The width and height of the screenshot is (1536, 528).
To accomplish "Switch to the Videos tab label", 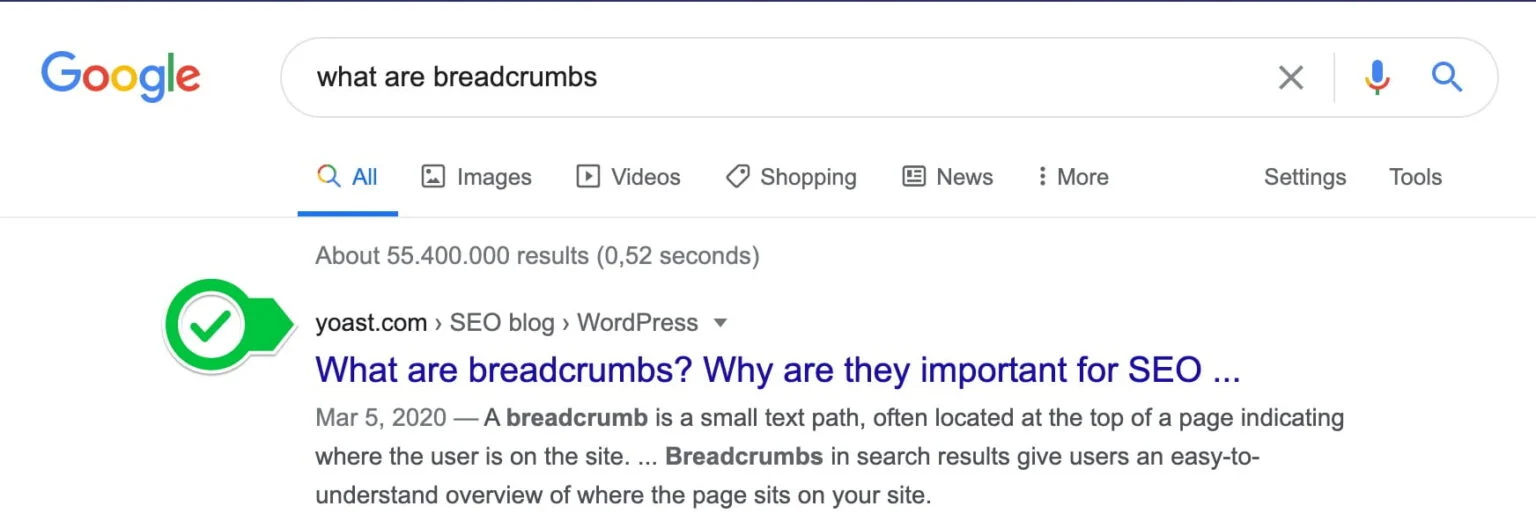I will pos(646,177).
